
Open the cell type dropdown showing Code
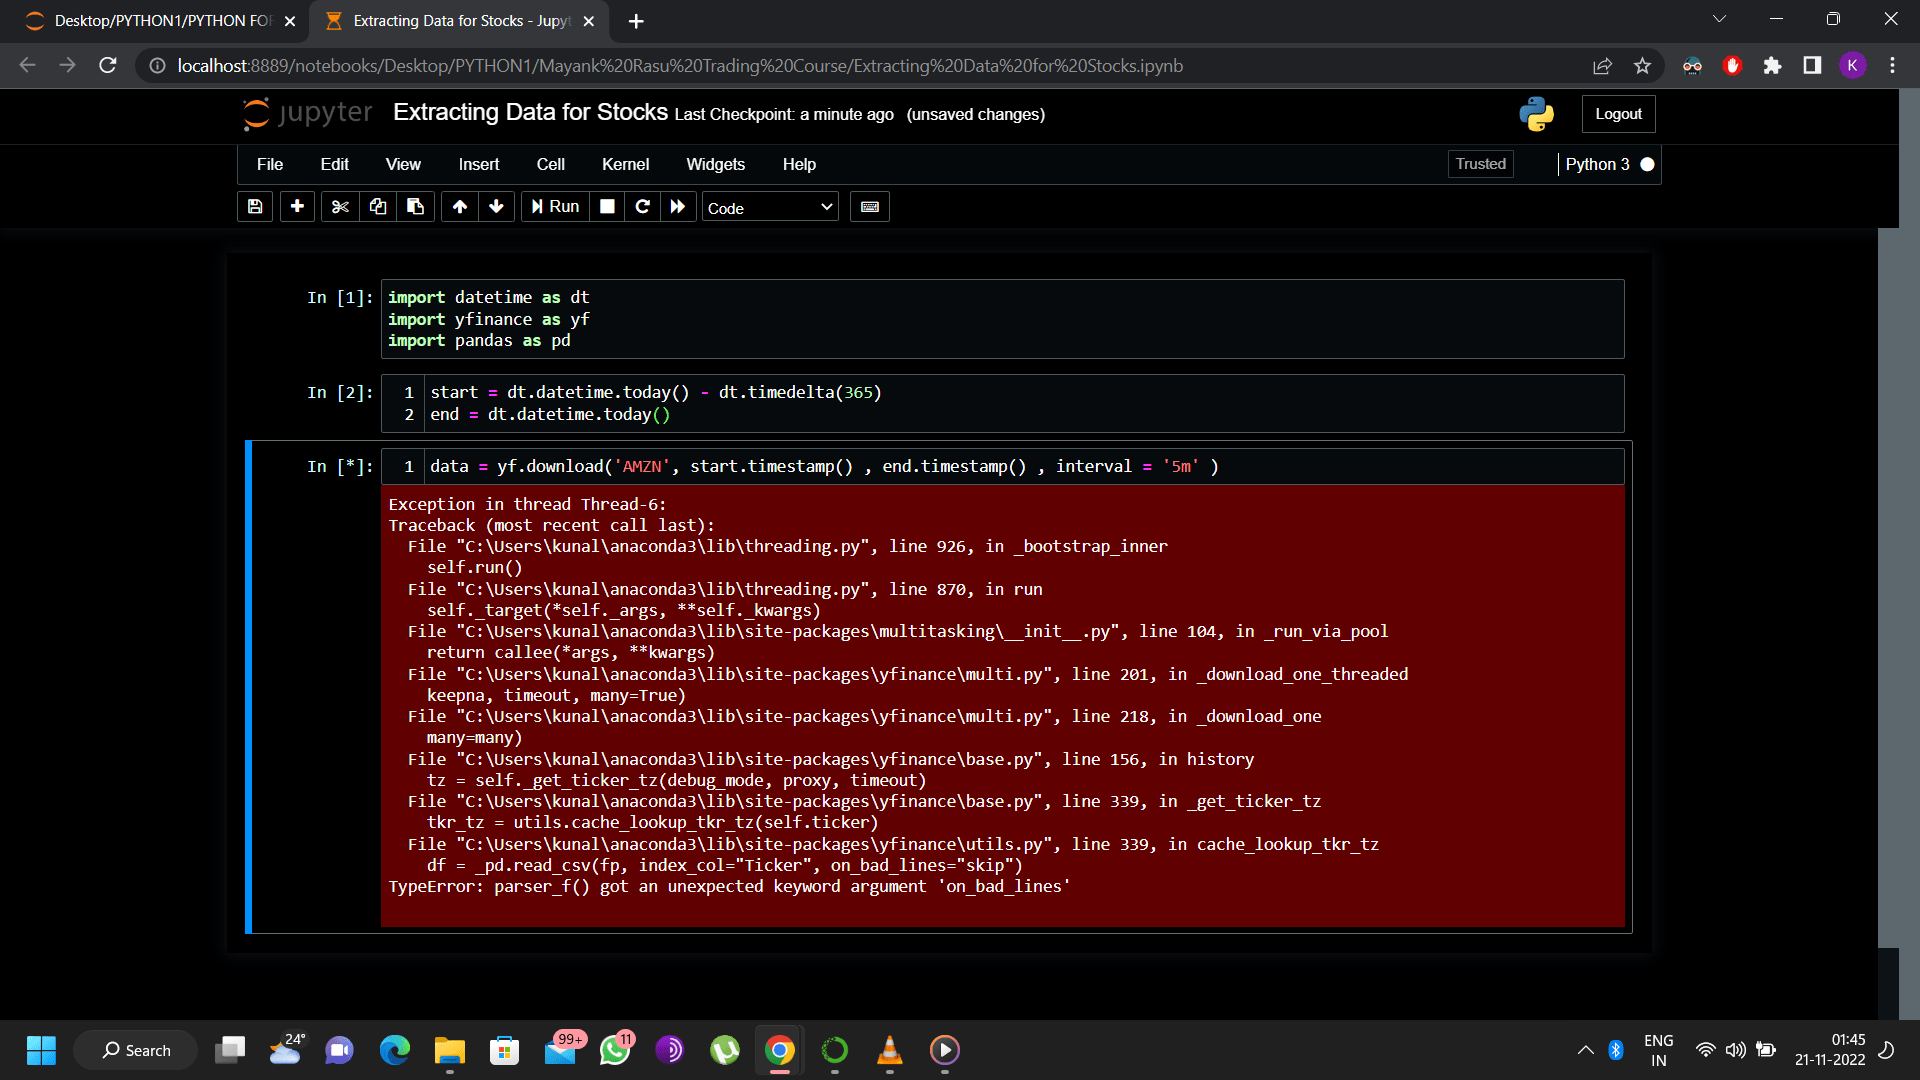(769, 207)
